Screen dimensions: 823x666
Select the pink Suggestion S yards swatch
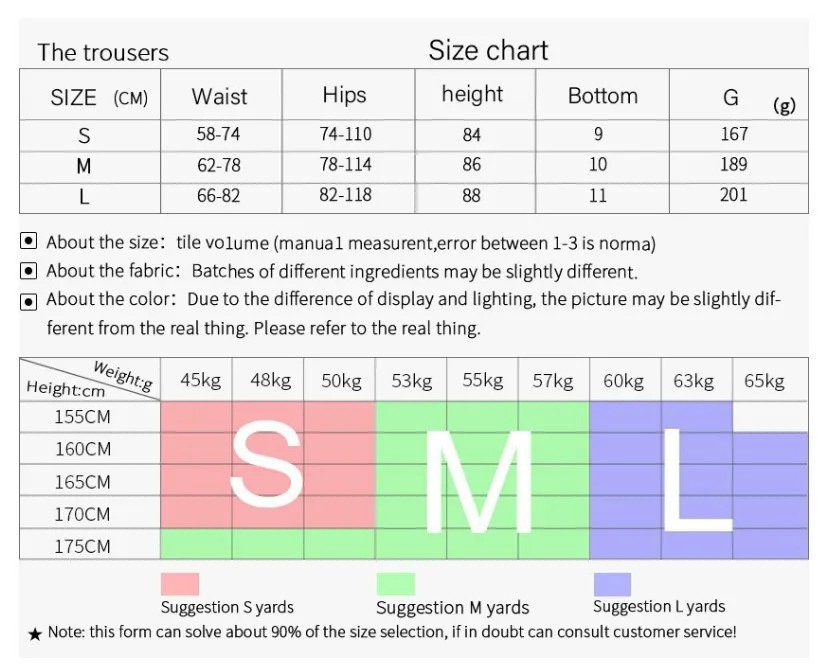coord(180,584)
